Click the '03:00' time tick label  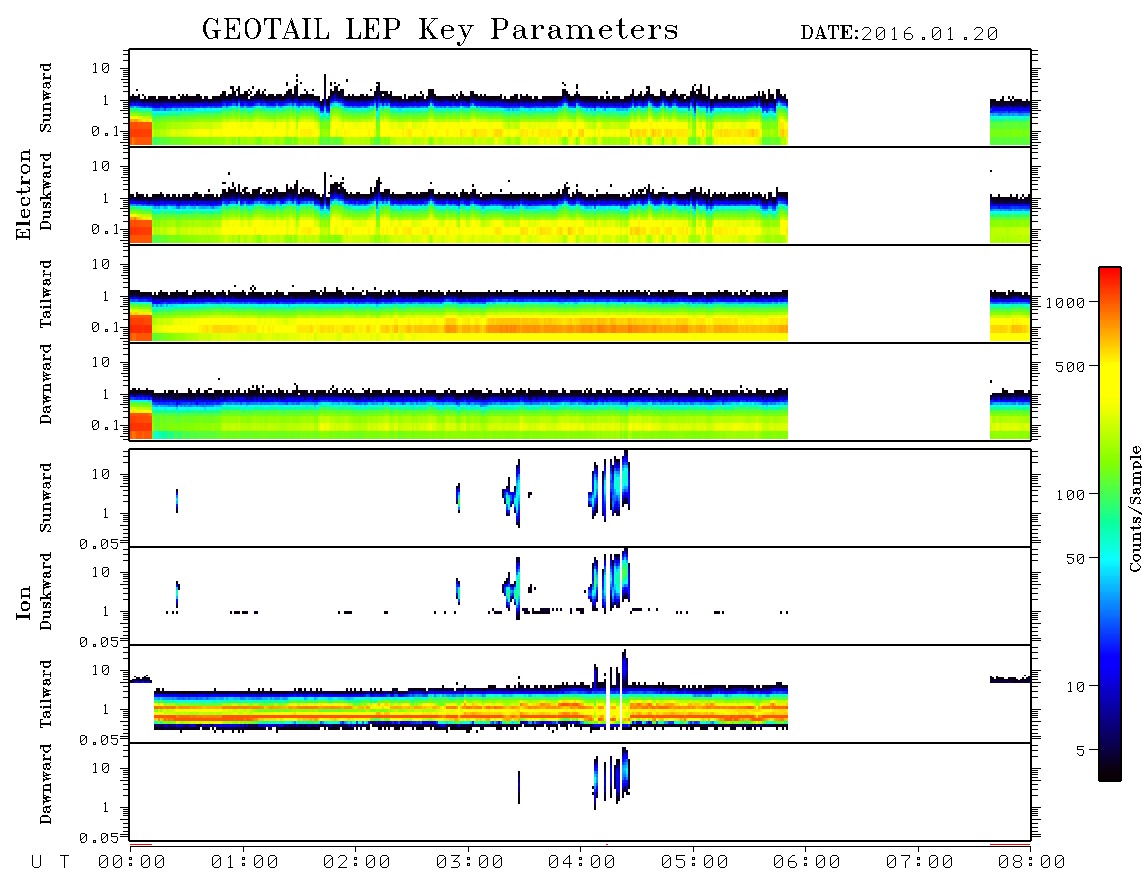tap(469, 863)
